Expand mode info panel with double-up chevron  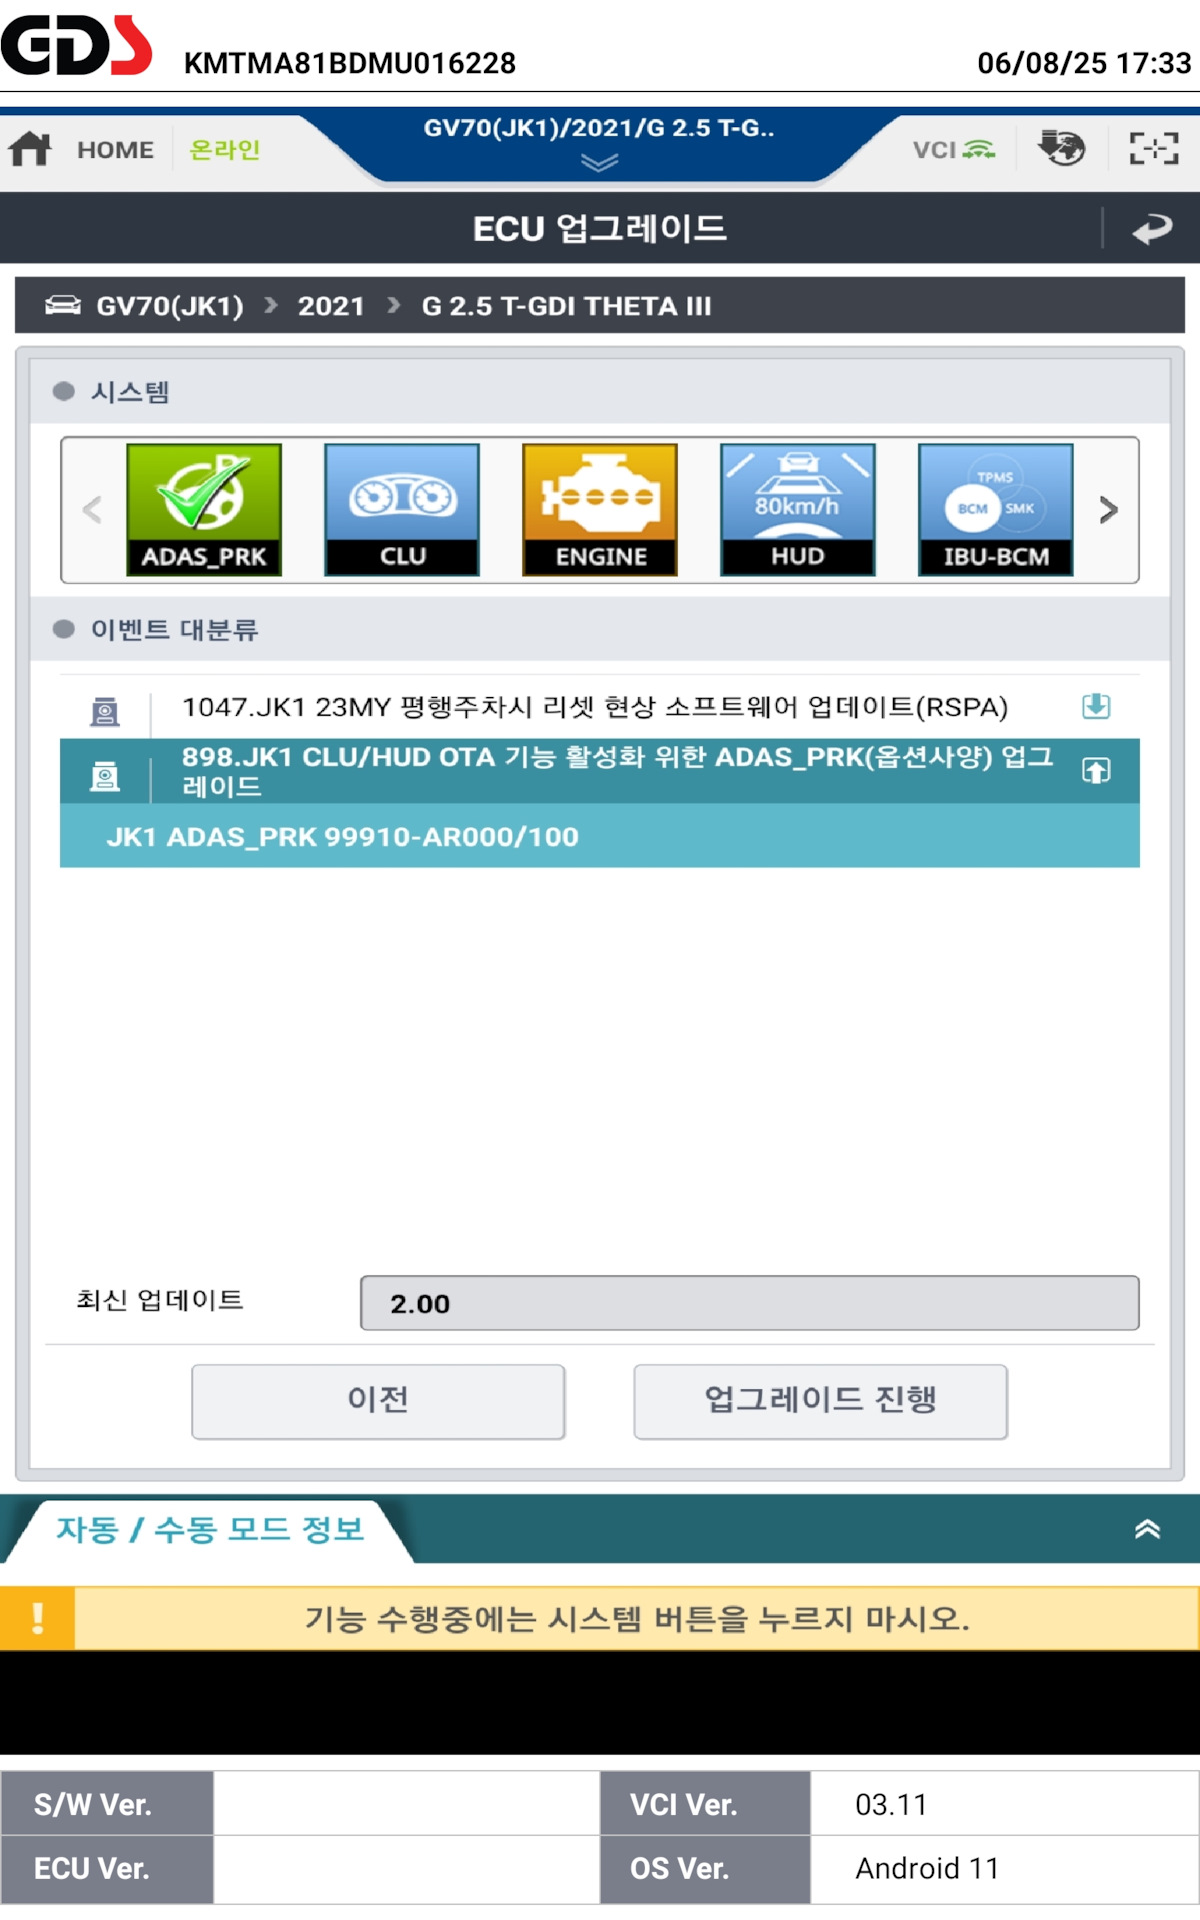1147,1529
